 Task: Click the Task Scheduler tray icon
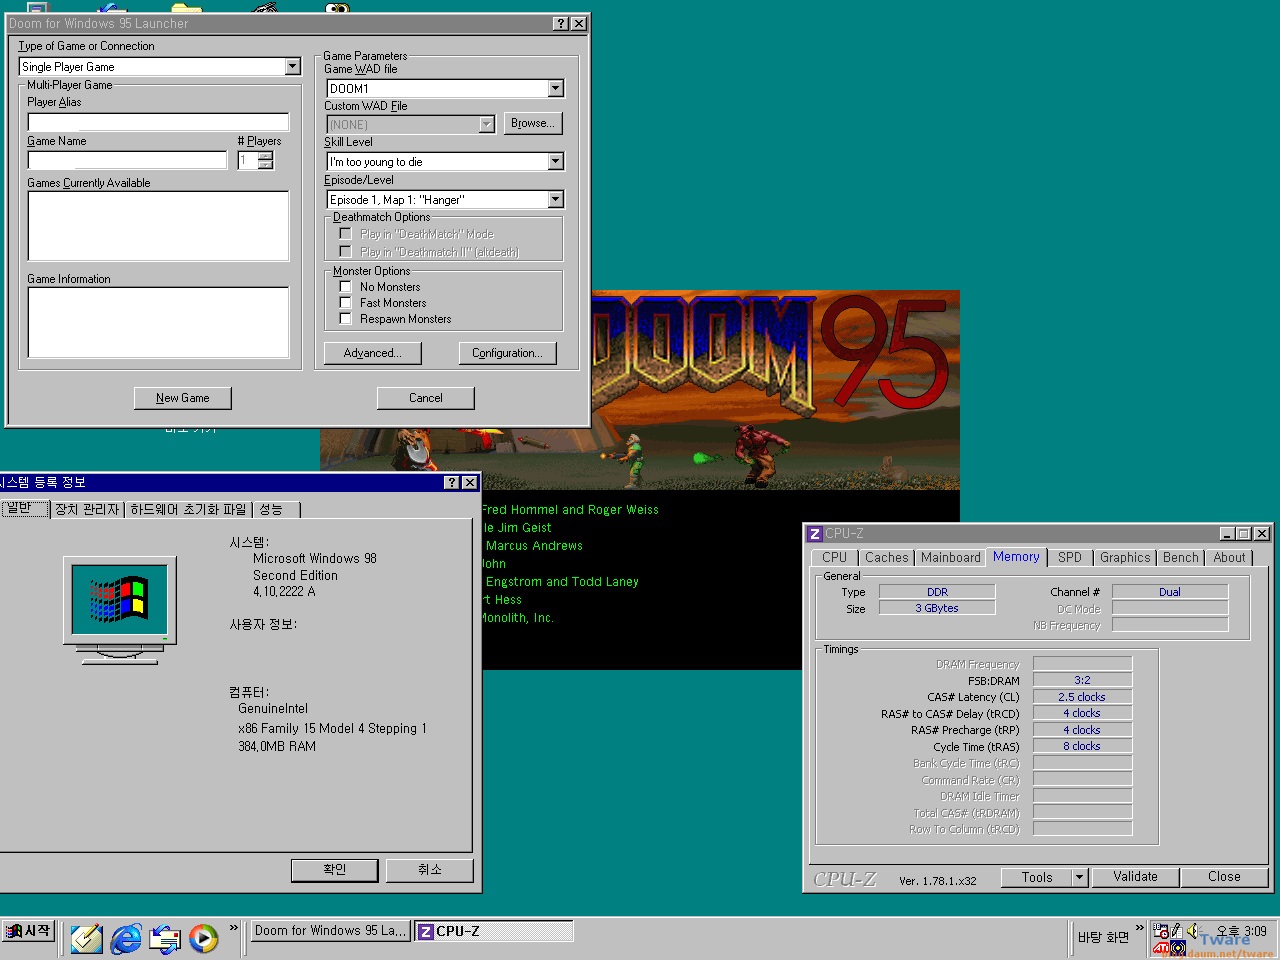(1161, 931)
